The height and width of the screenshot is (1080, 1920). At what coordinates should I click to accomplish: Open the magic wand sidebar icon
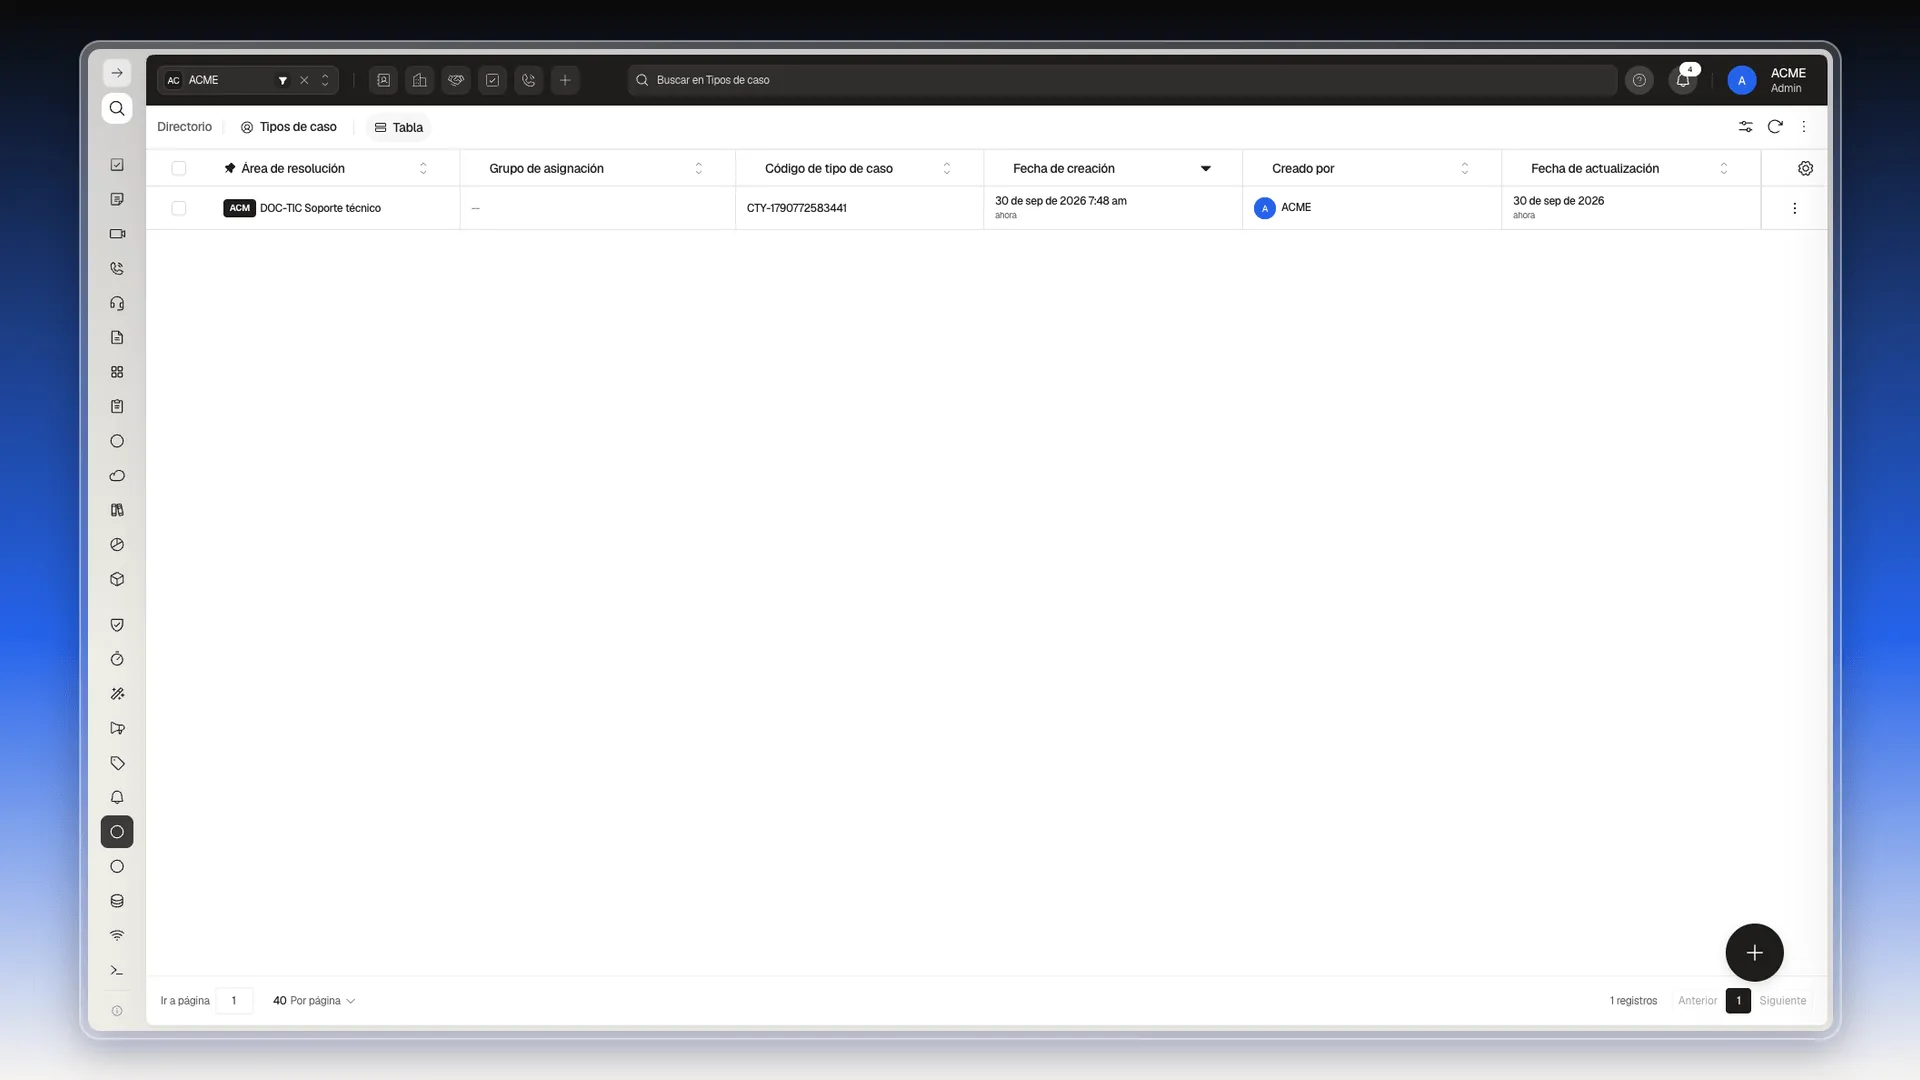click(117, 694)
